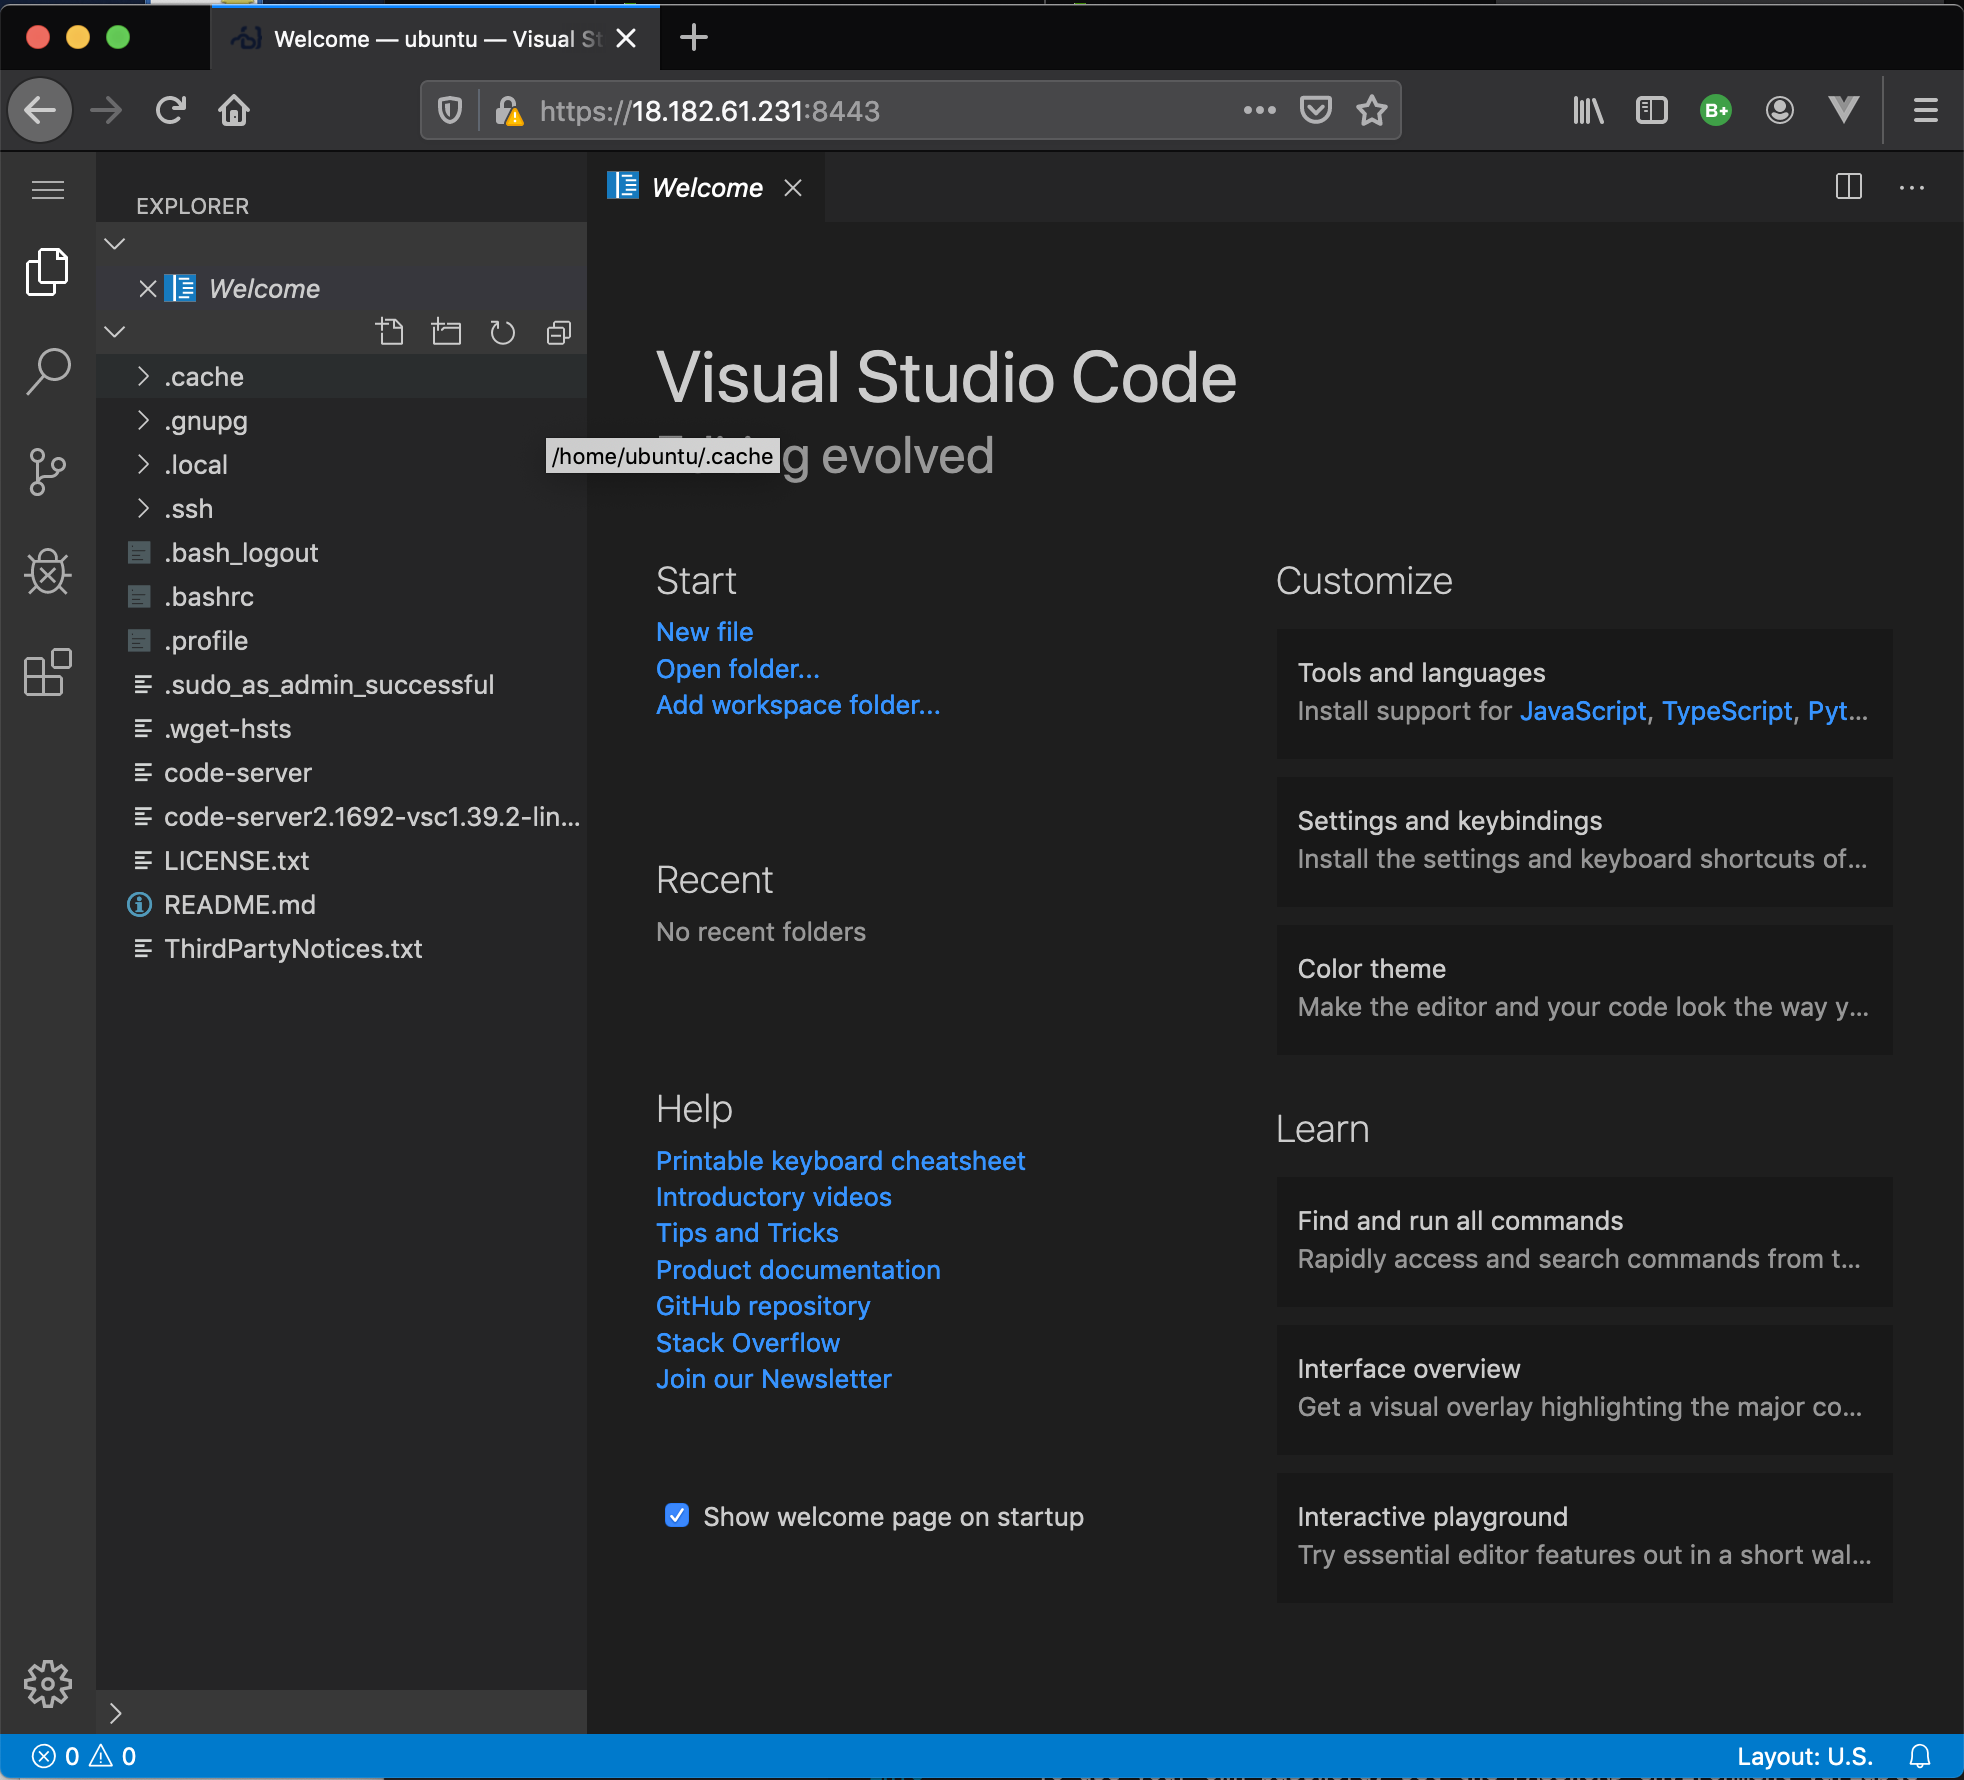Image resolution: width=1964 pixels, height=1780 pixels.
Task: Open the Extensions view icon
Action: 47,672
